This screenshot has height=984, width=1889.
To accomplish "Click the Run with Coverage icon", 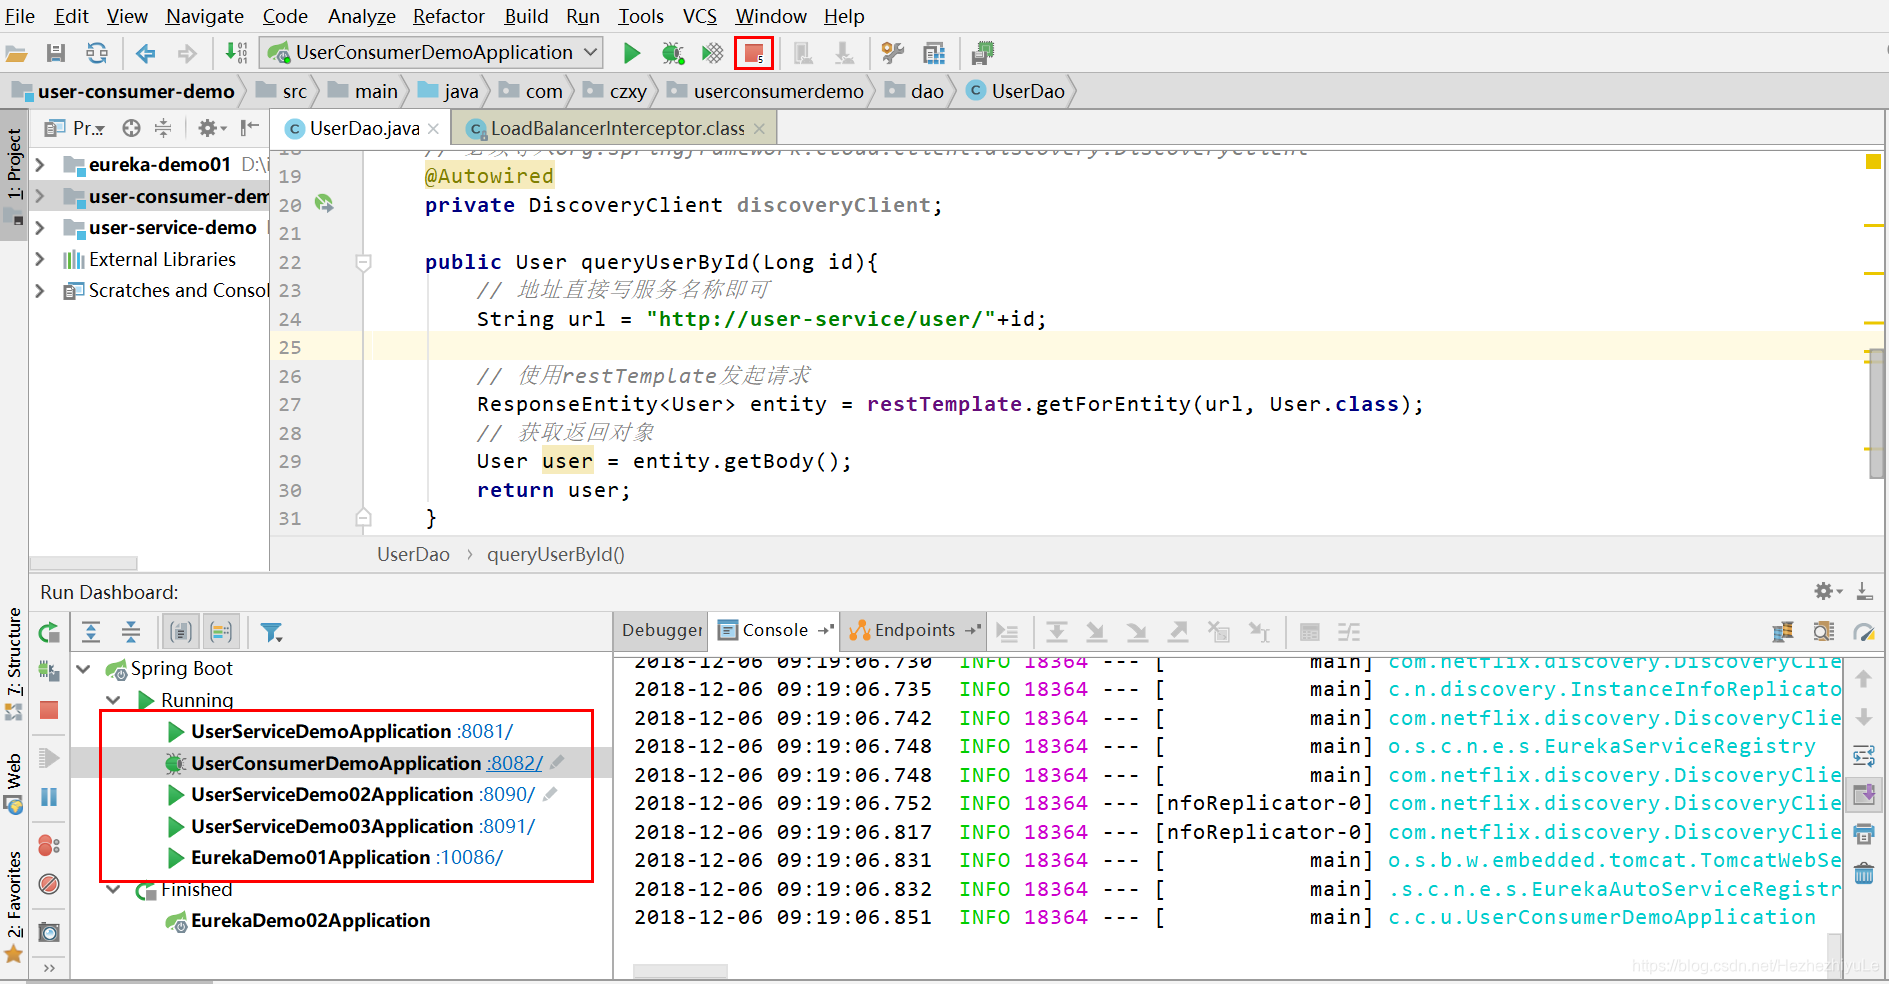I will click(x=712, y=53).
